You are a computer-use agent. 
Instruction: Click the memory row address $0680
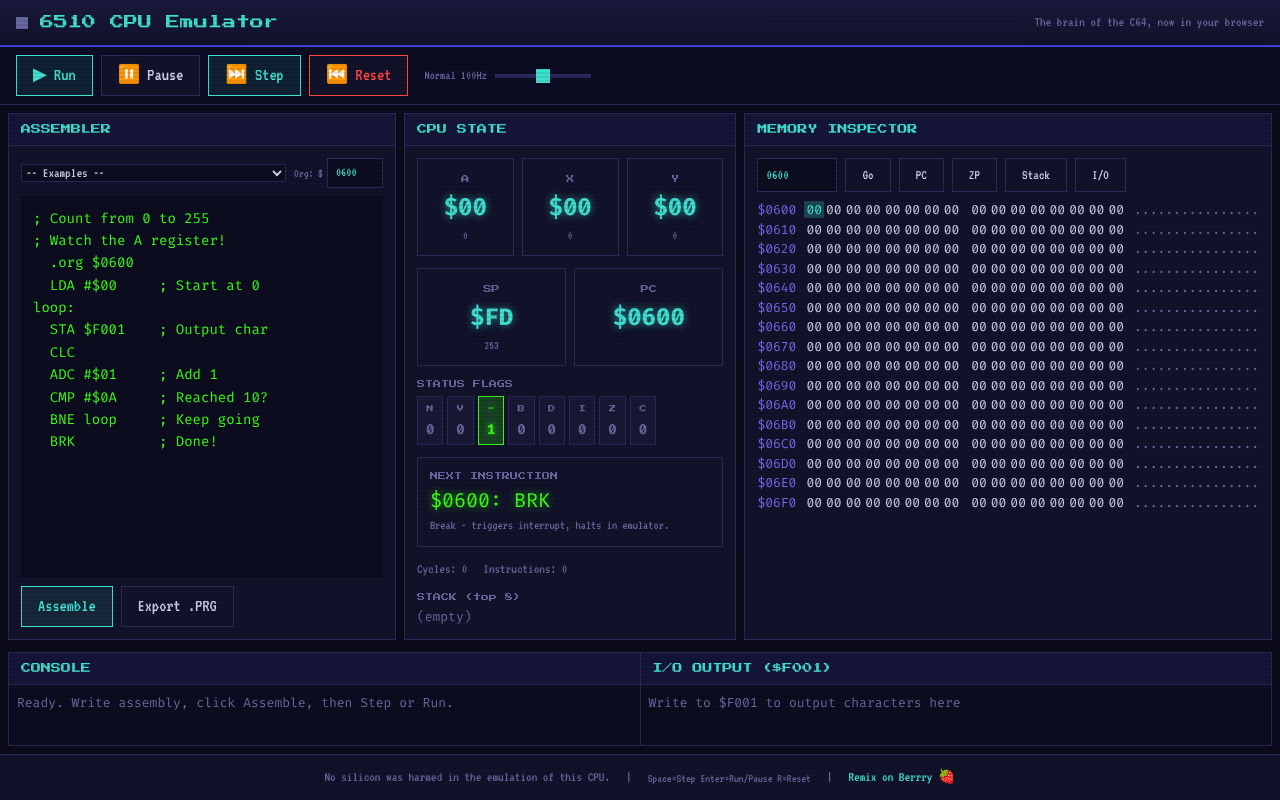(x=777, y=366)
